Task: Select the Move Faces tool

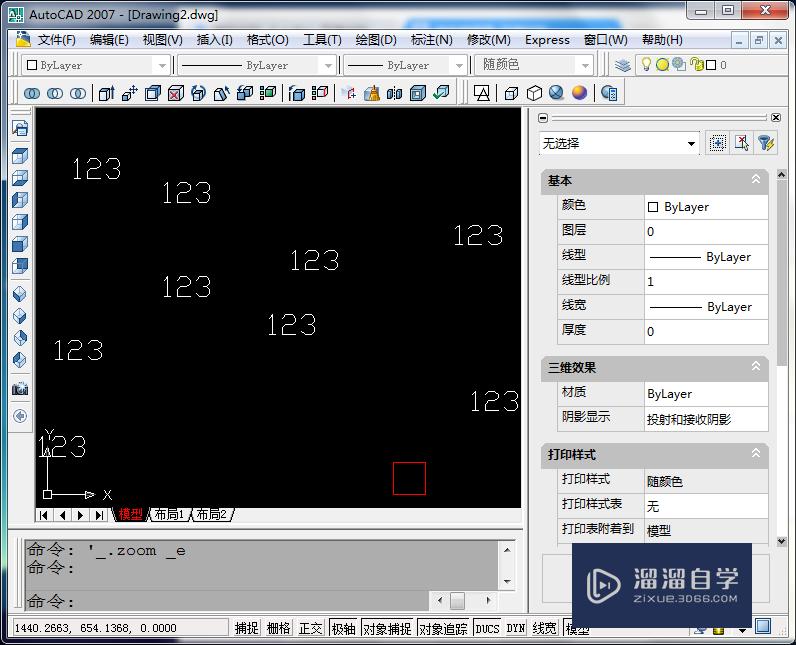Action: (129, 93)
